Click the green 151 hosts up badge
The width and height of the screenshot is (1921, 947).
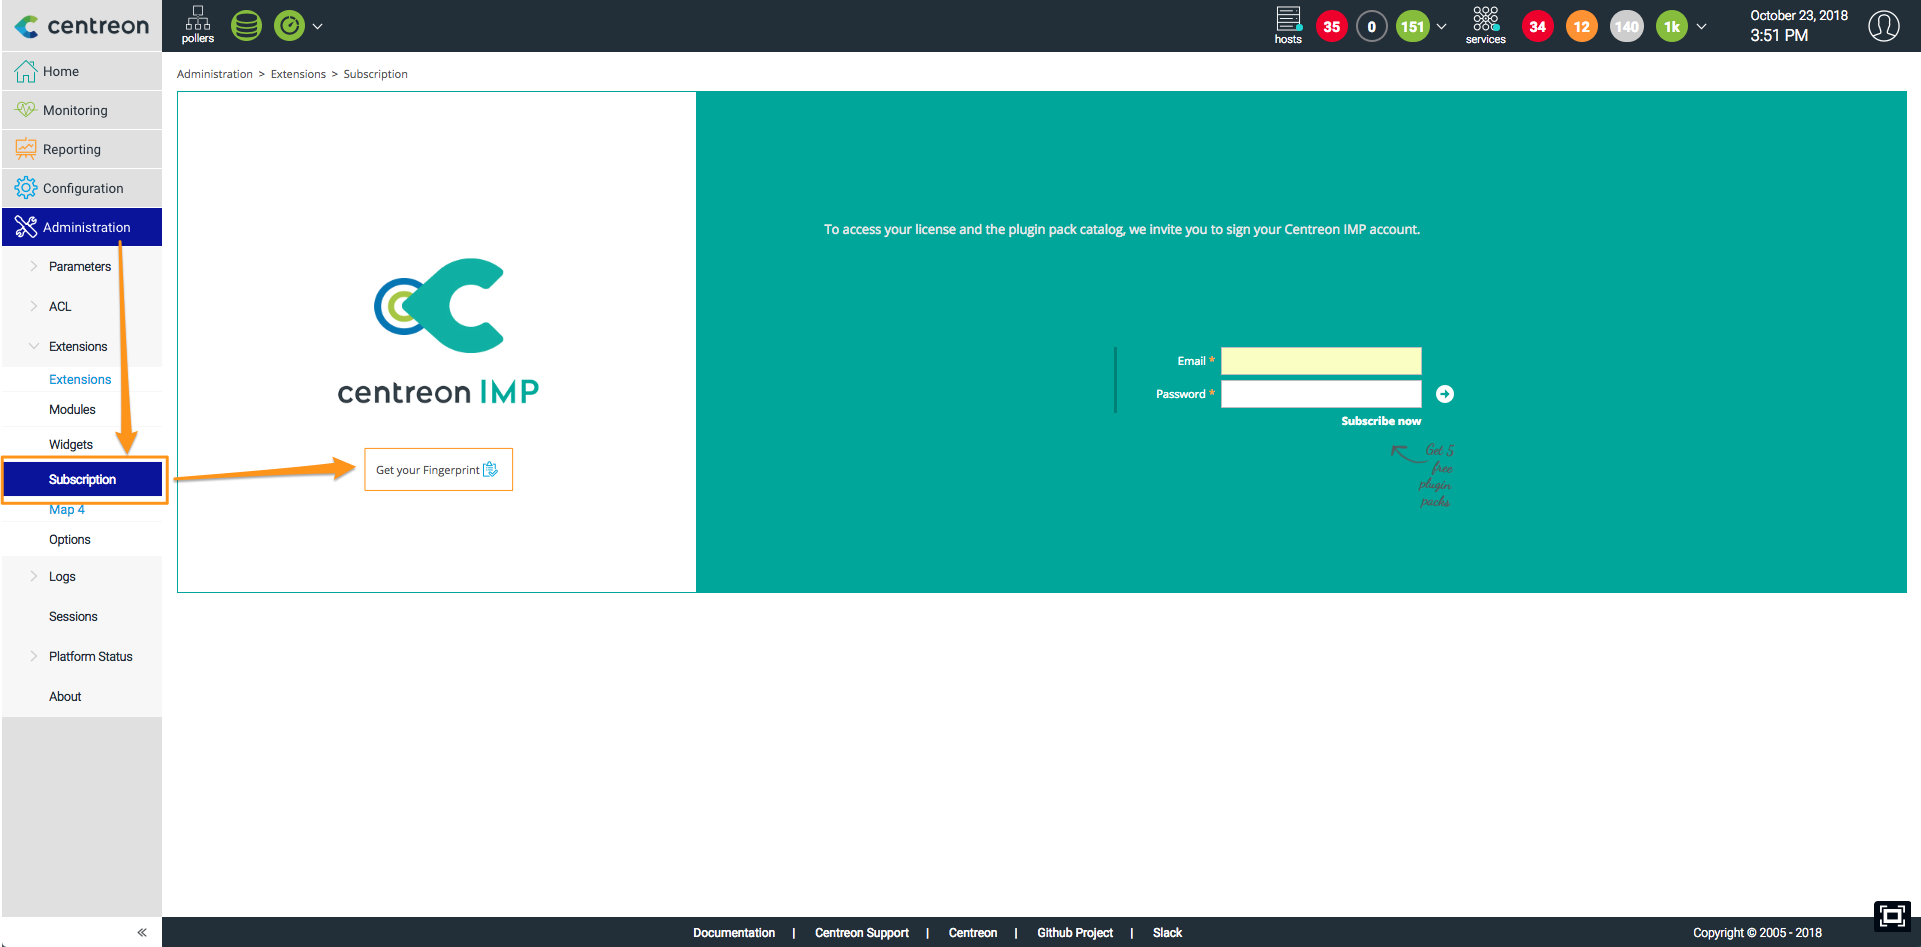[x=1412, y=27]
